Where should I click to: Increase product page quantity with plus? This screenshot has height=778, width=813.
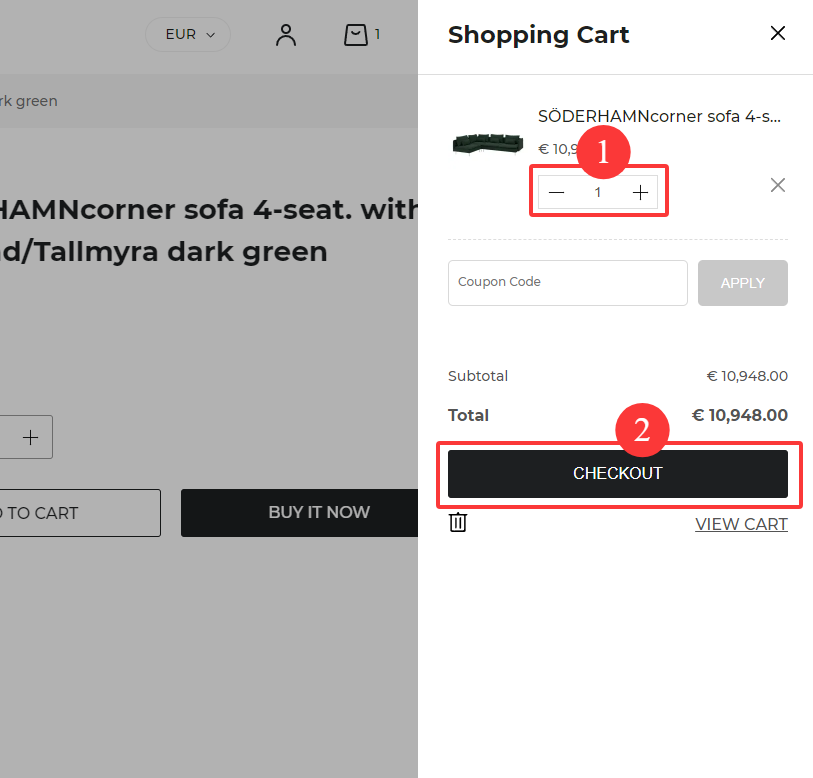point(30,437)
